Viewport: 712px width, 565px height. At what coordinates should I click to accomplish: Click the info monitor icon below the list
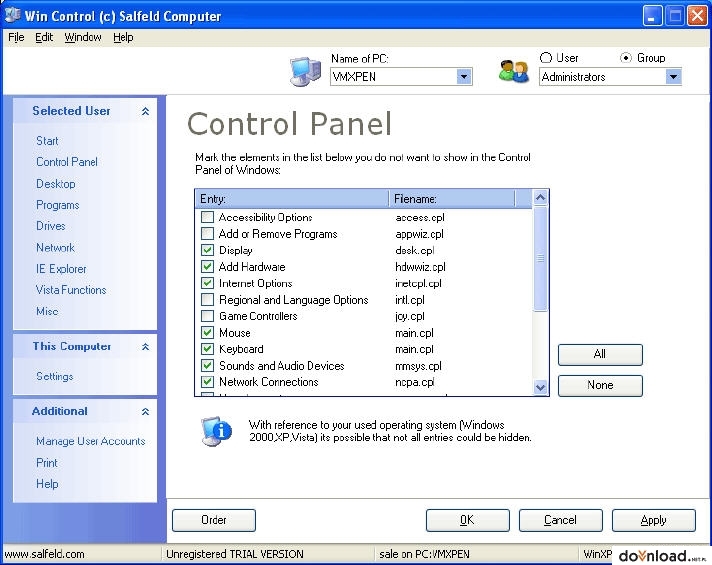click(x=216, y=431)
